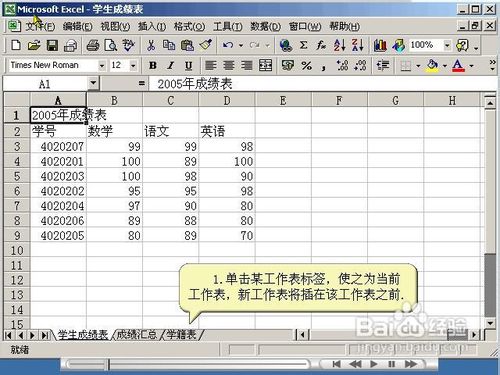Select column D header
The image size is (500, 375).
227,100
